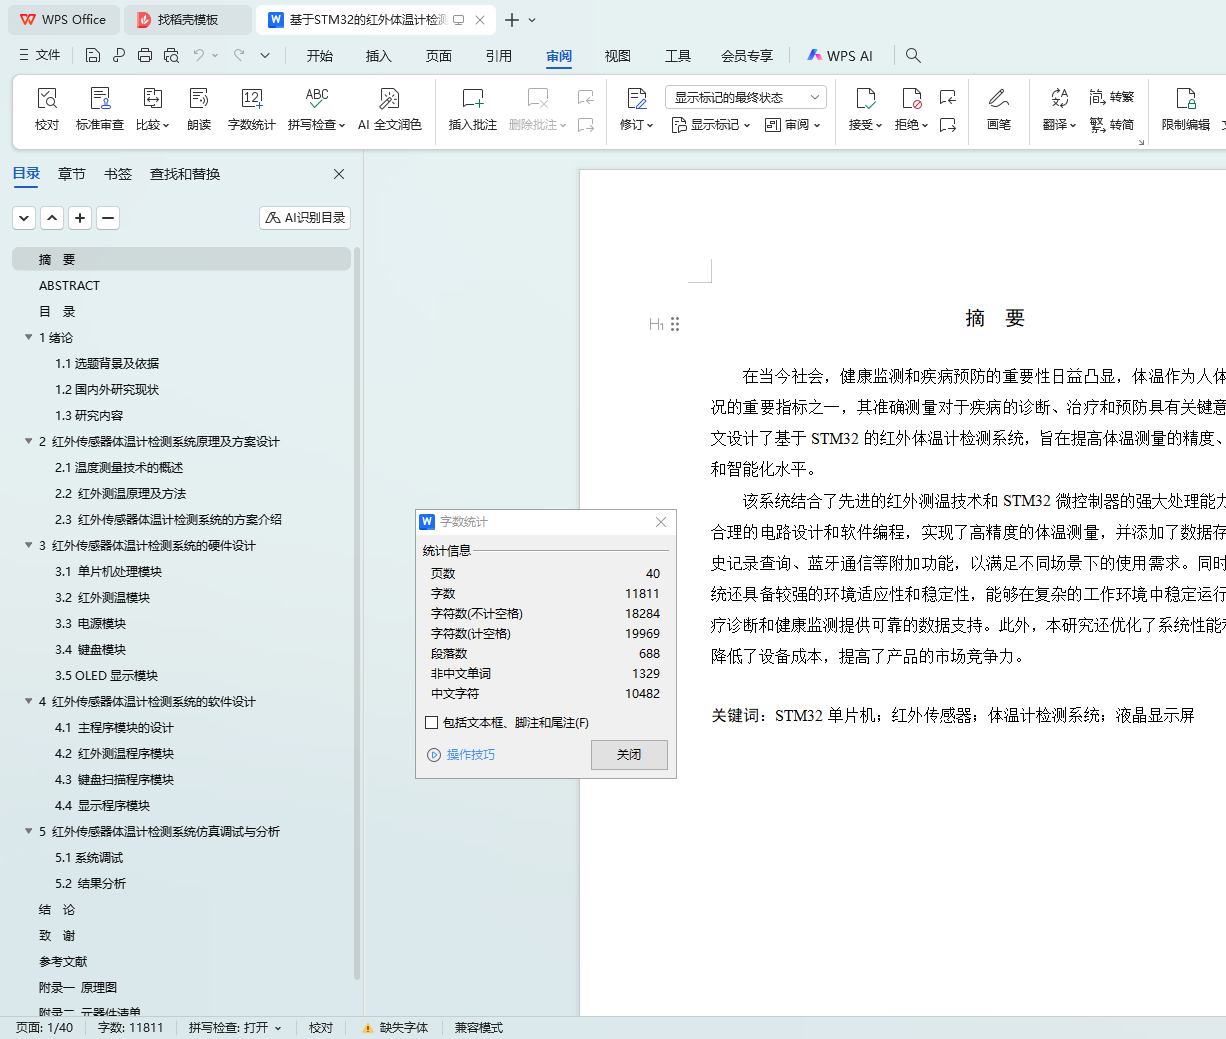Open 字数统计 word count tool
Image resolution: width=1226 pixels, height=1039 pixels.
(251, 109)
